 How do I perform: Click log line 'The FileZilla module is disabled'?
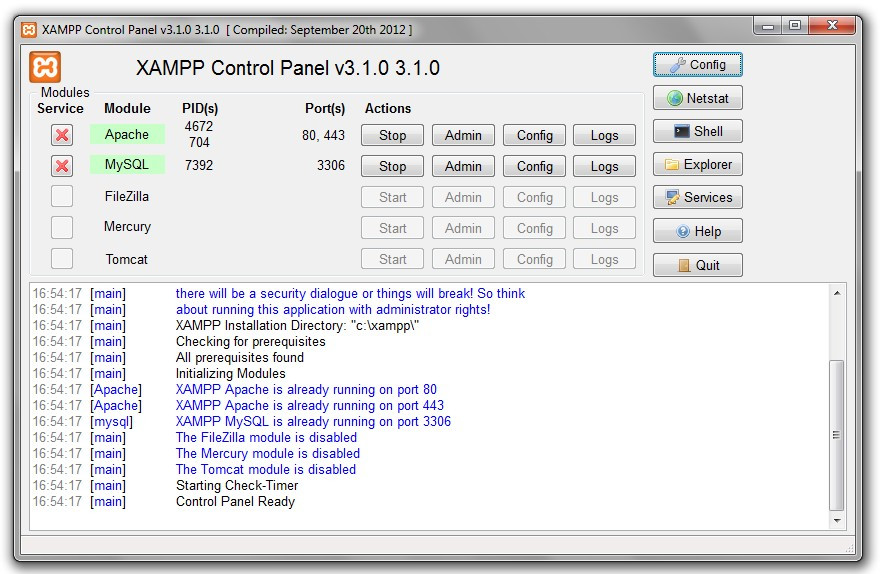pyautogui.click(x=266, y=437)
